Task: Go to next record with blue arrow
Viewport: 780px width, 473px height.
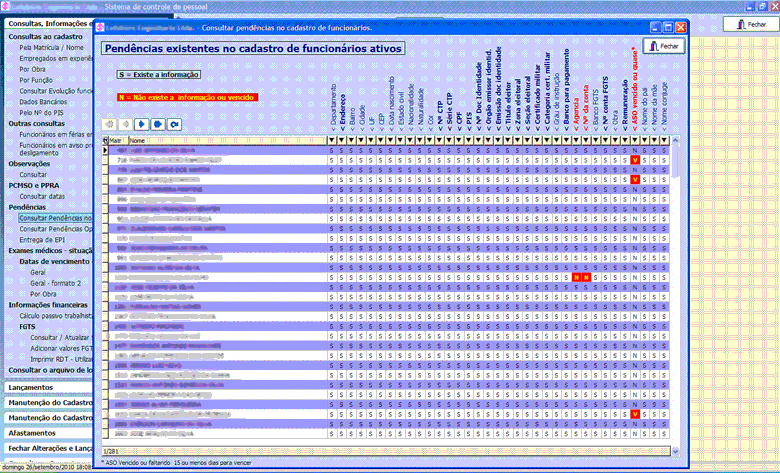Action: click(x=141, y=124)
